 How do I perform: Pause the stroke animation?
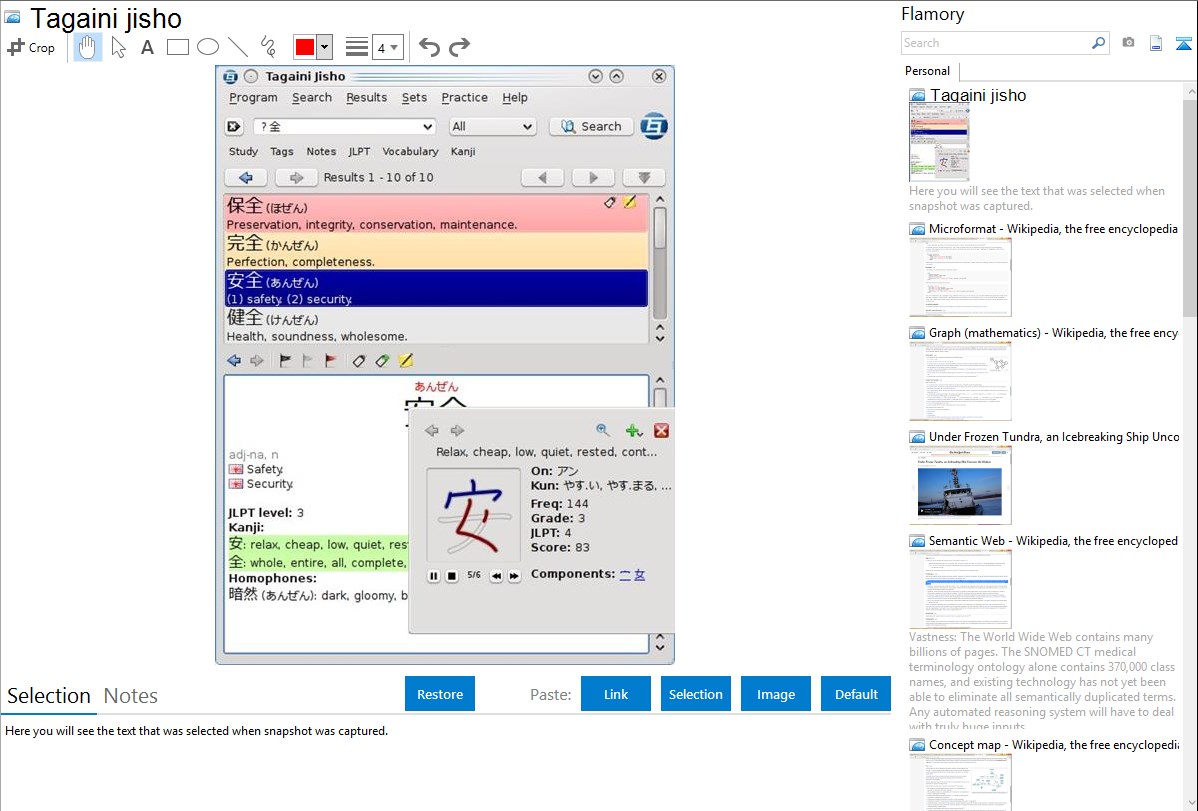(433, 576)
